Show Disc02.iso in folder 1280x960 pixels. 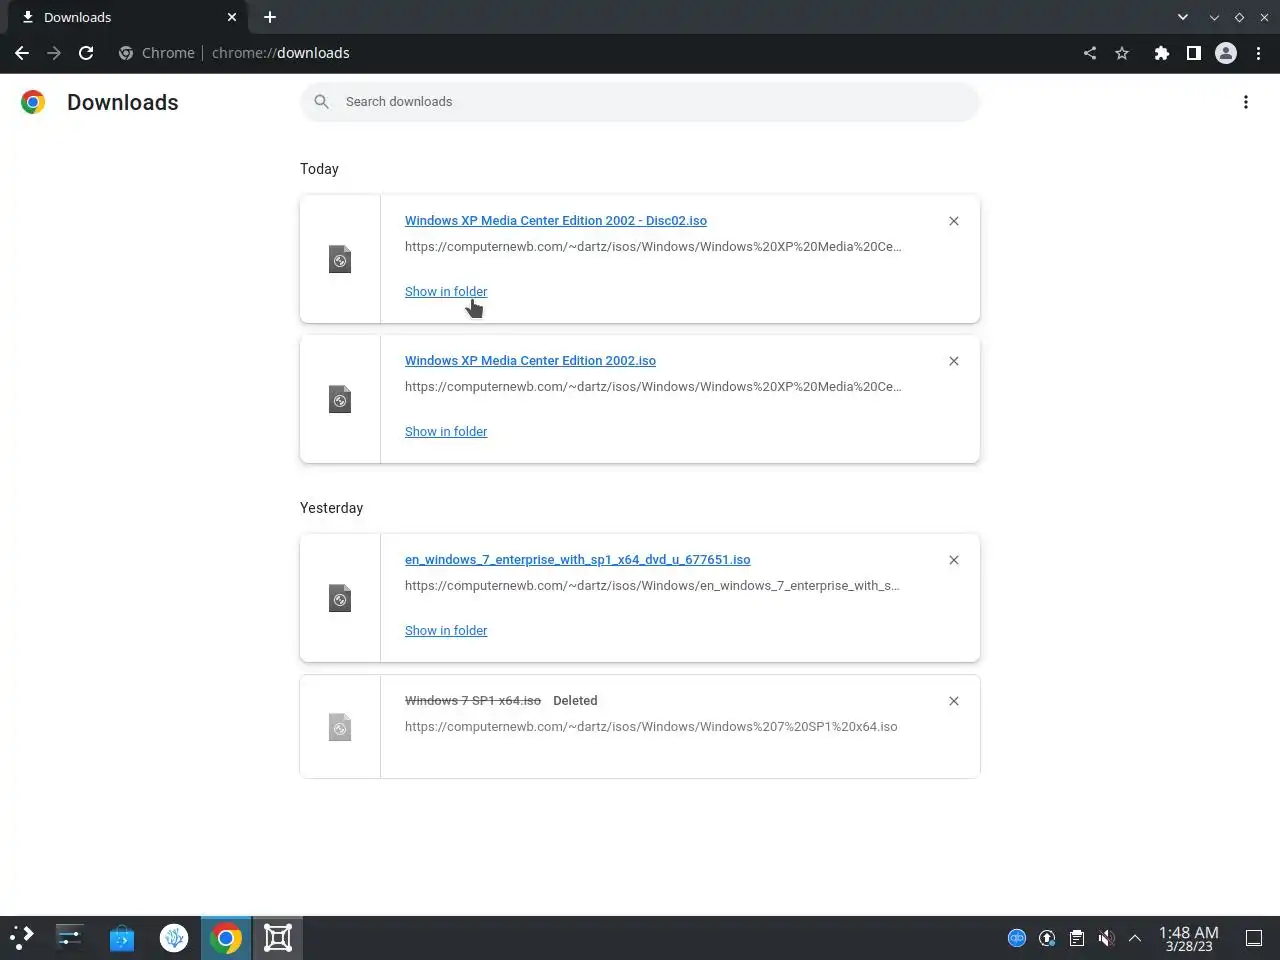coord(446,292)
